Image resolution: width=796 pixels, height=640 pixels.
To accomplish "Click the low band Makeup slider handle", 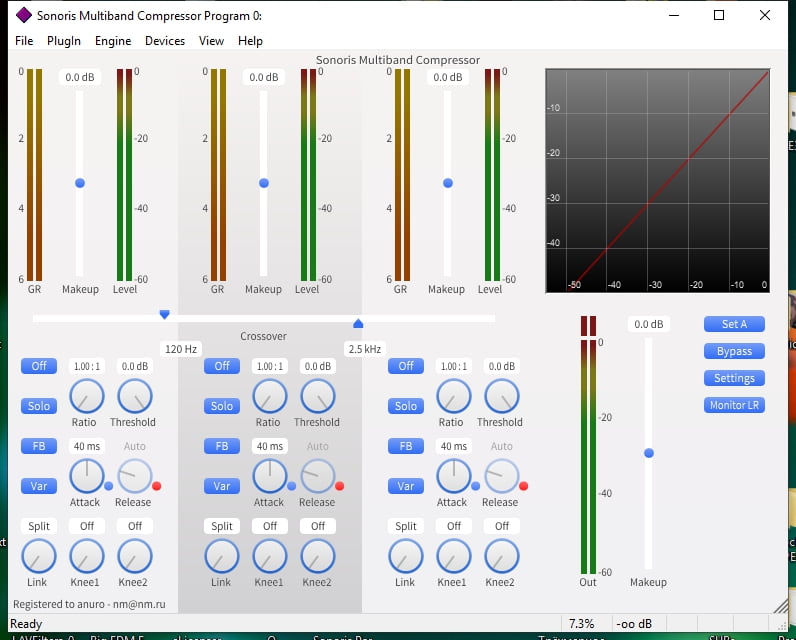I will pos(80,183).
